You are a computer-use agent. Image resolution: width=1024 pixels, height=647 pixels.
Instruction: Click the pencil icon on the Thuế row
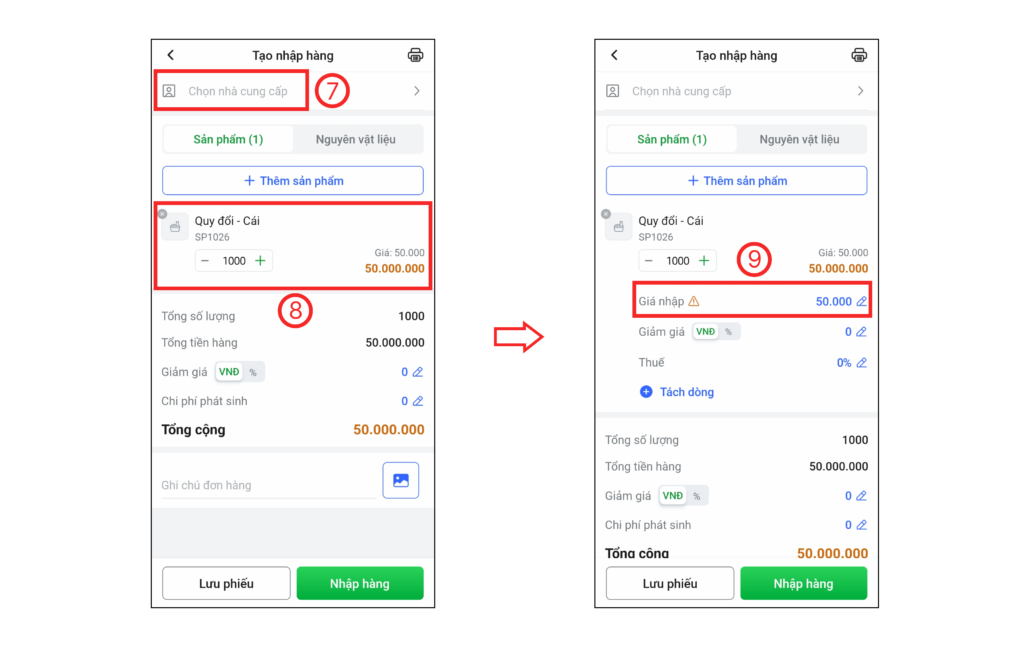(x=861, y=363)
